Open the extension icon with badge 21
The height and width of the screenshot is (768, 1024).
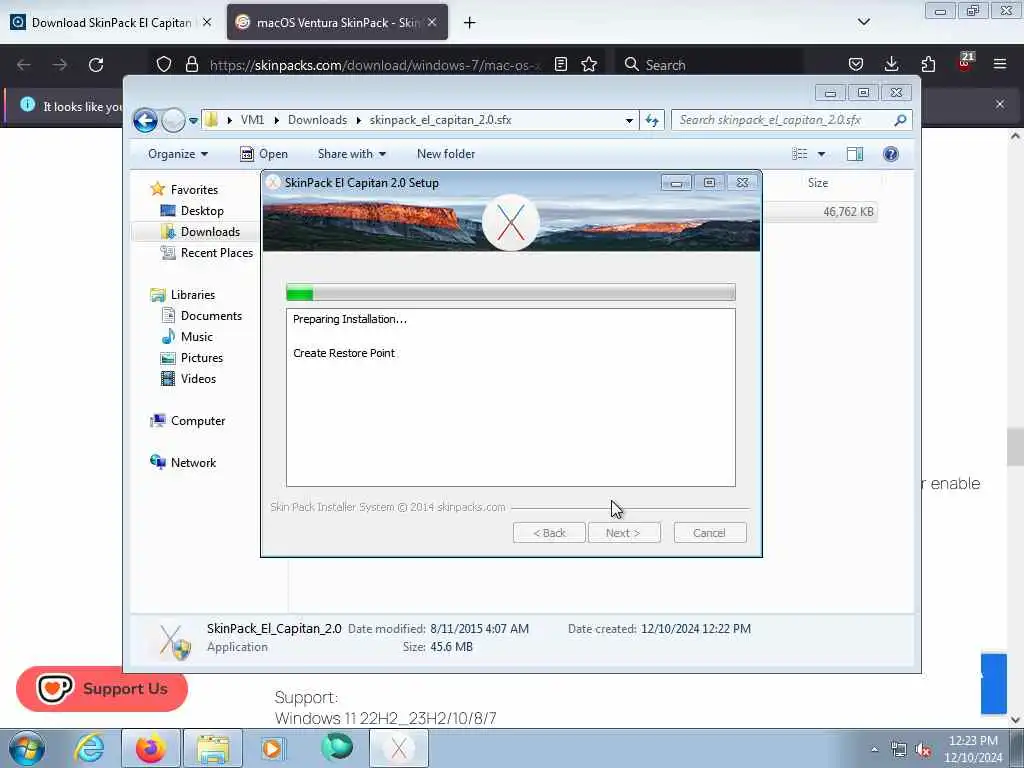point(965,62)
